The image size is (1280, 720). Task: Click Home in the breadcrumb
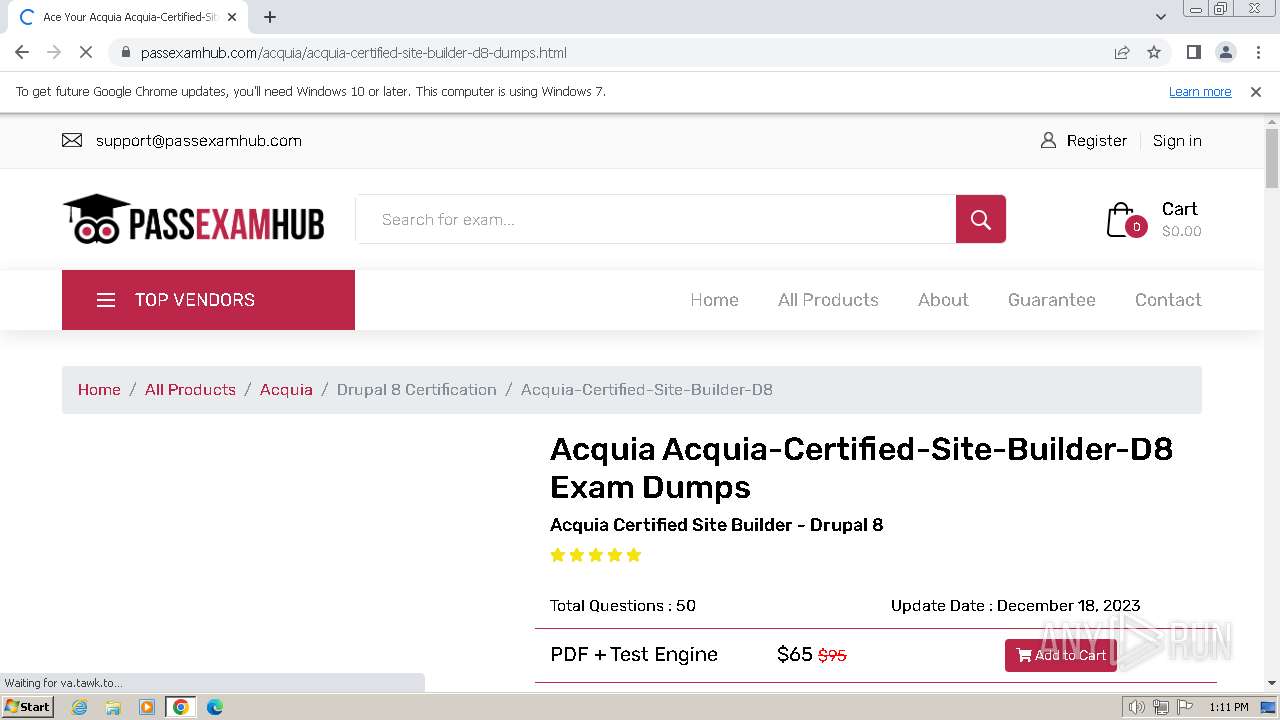99,390
